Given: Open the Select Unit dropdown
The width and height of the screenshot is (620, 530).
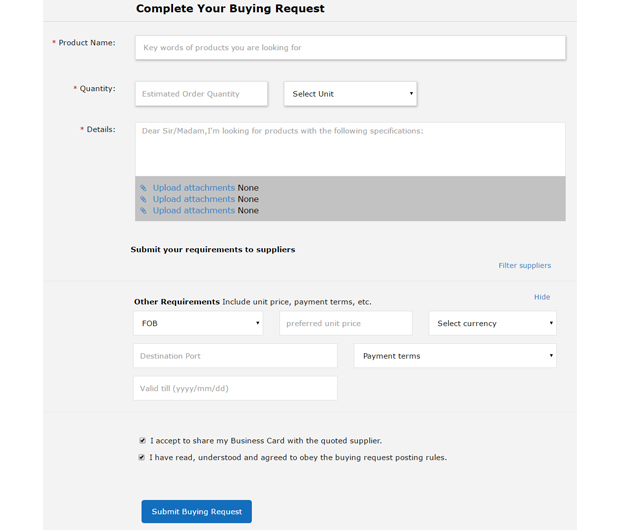Looking at the screenshot, I should point(350,94).
